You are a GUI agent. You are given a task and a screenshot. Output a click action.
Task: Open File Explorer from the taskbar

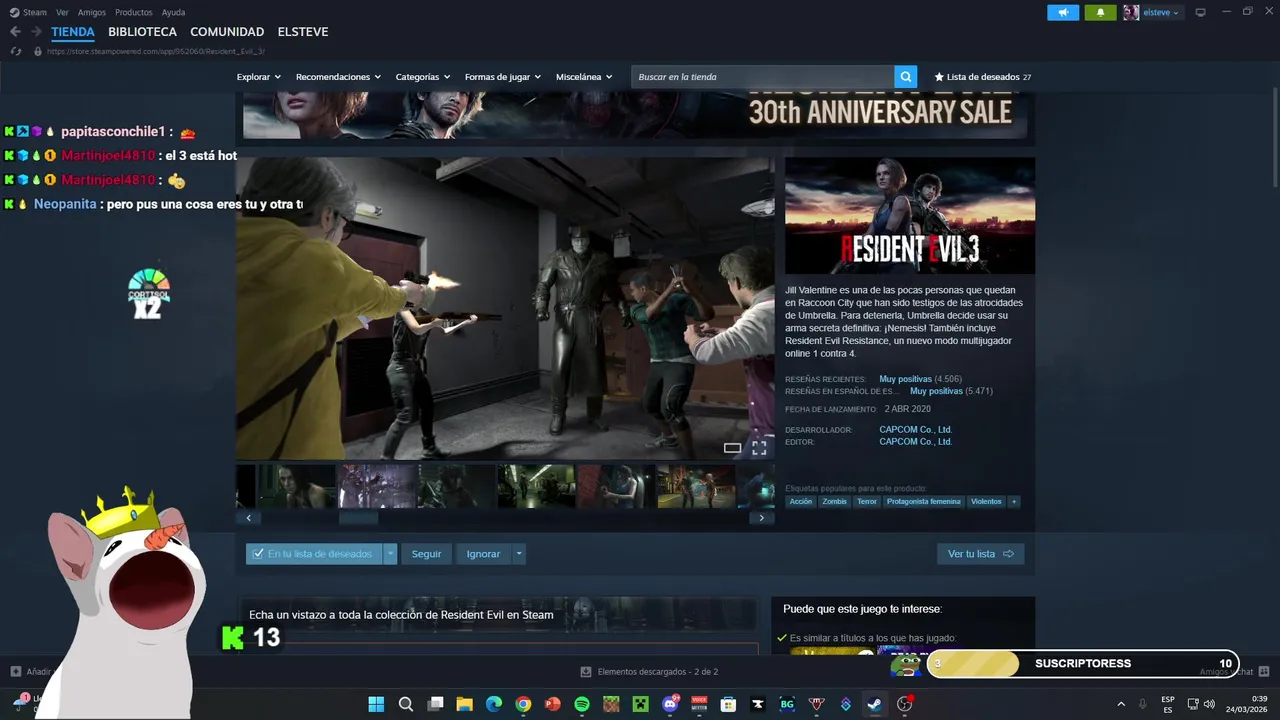[464, 704]
